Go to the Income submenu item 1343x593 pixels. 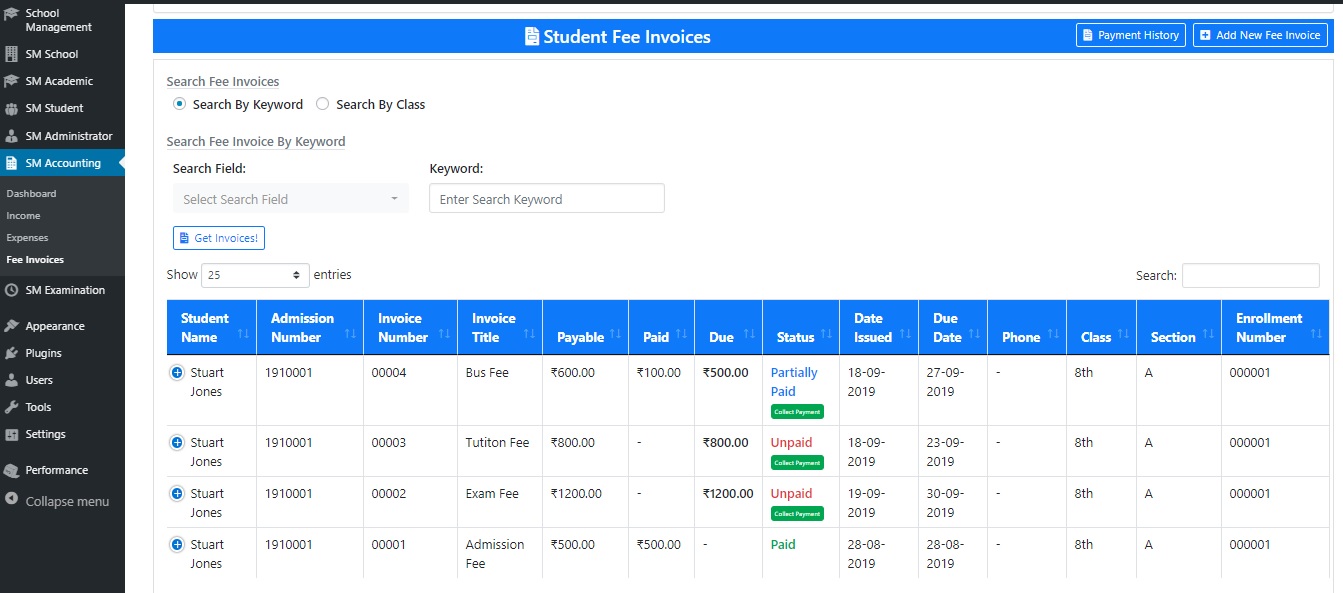pyautogui.click(x=21, y=215)
